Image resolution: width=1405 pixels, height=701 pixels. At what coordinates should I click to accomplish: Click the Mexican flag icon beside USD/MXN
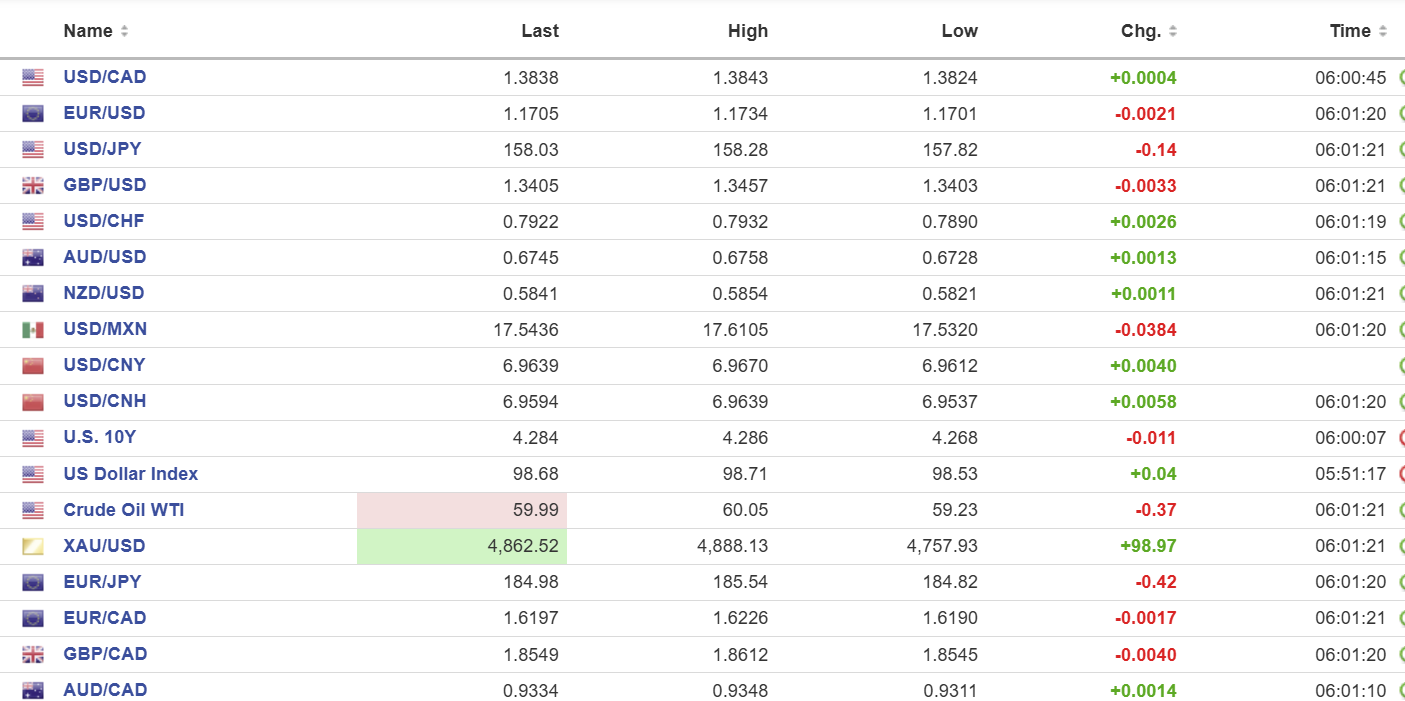point(33,330)
